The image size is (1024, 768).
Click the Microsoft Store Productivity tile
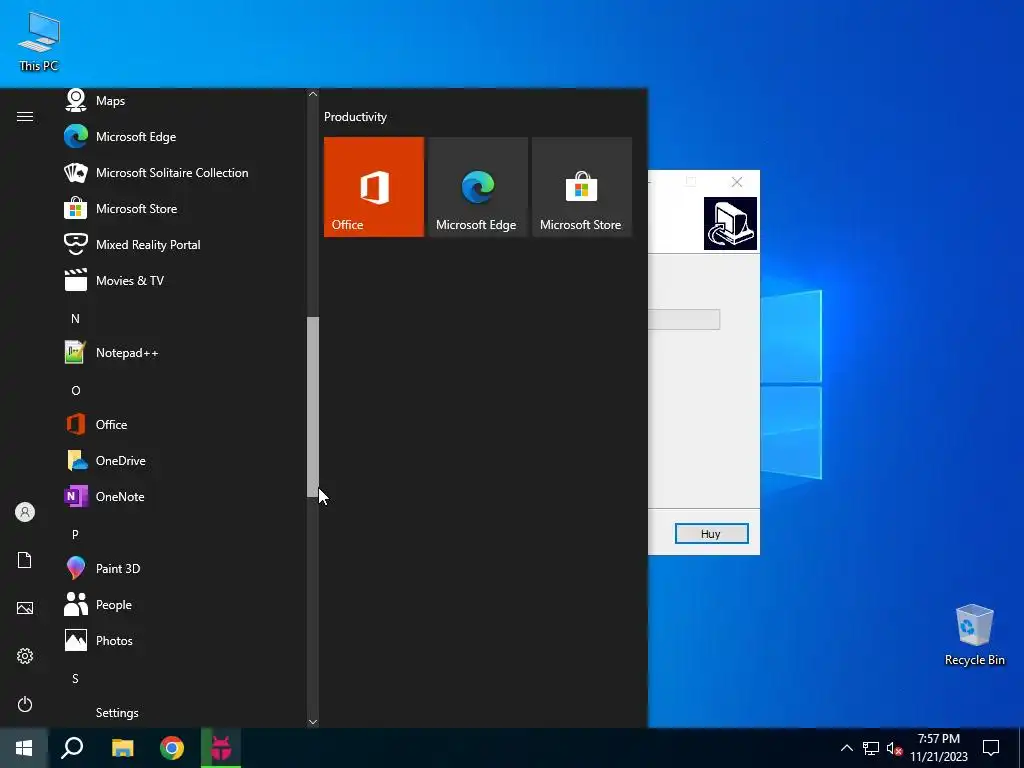point(582,187)
